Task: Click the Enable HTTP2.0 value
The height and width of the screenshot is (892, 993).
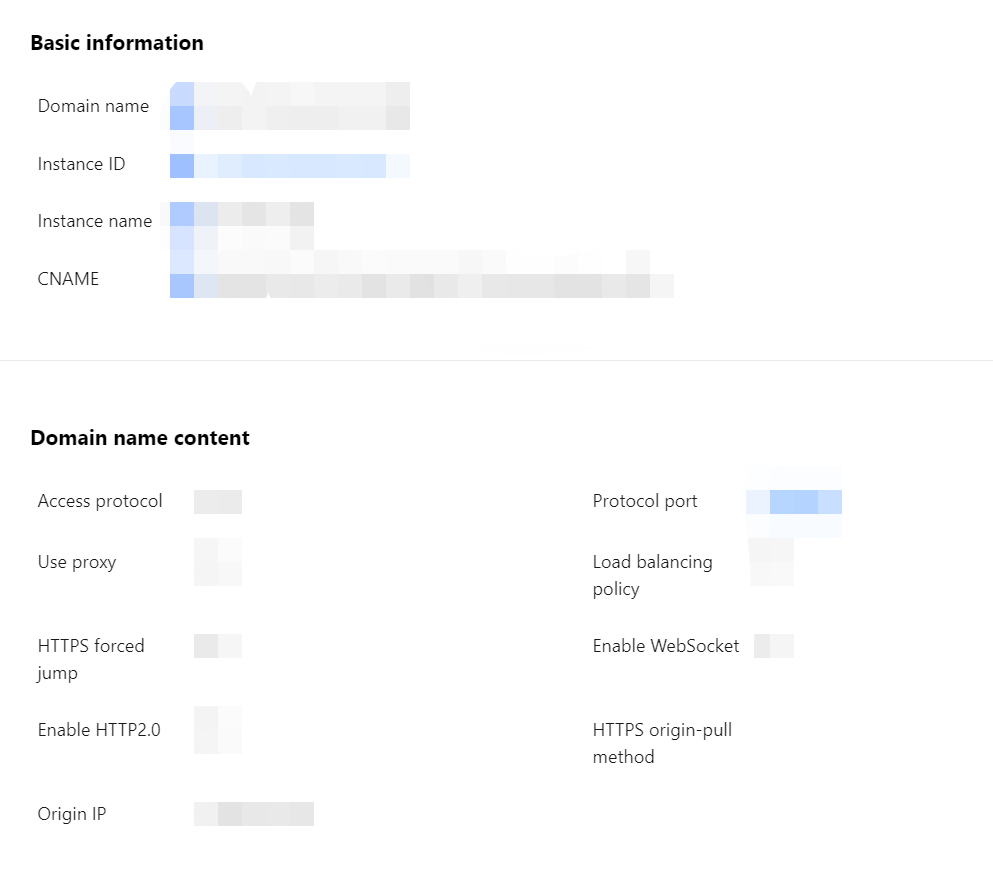Action: (x=218, y=730)
